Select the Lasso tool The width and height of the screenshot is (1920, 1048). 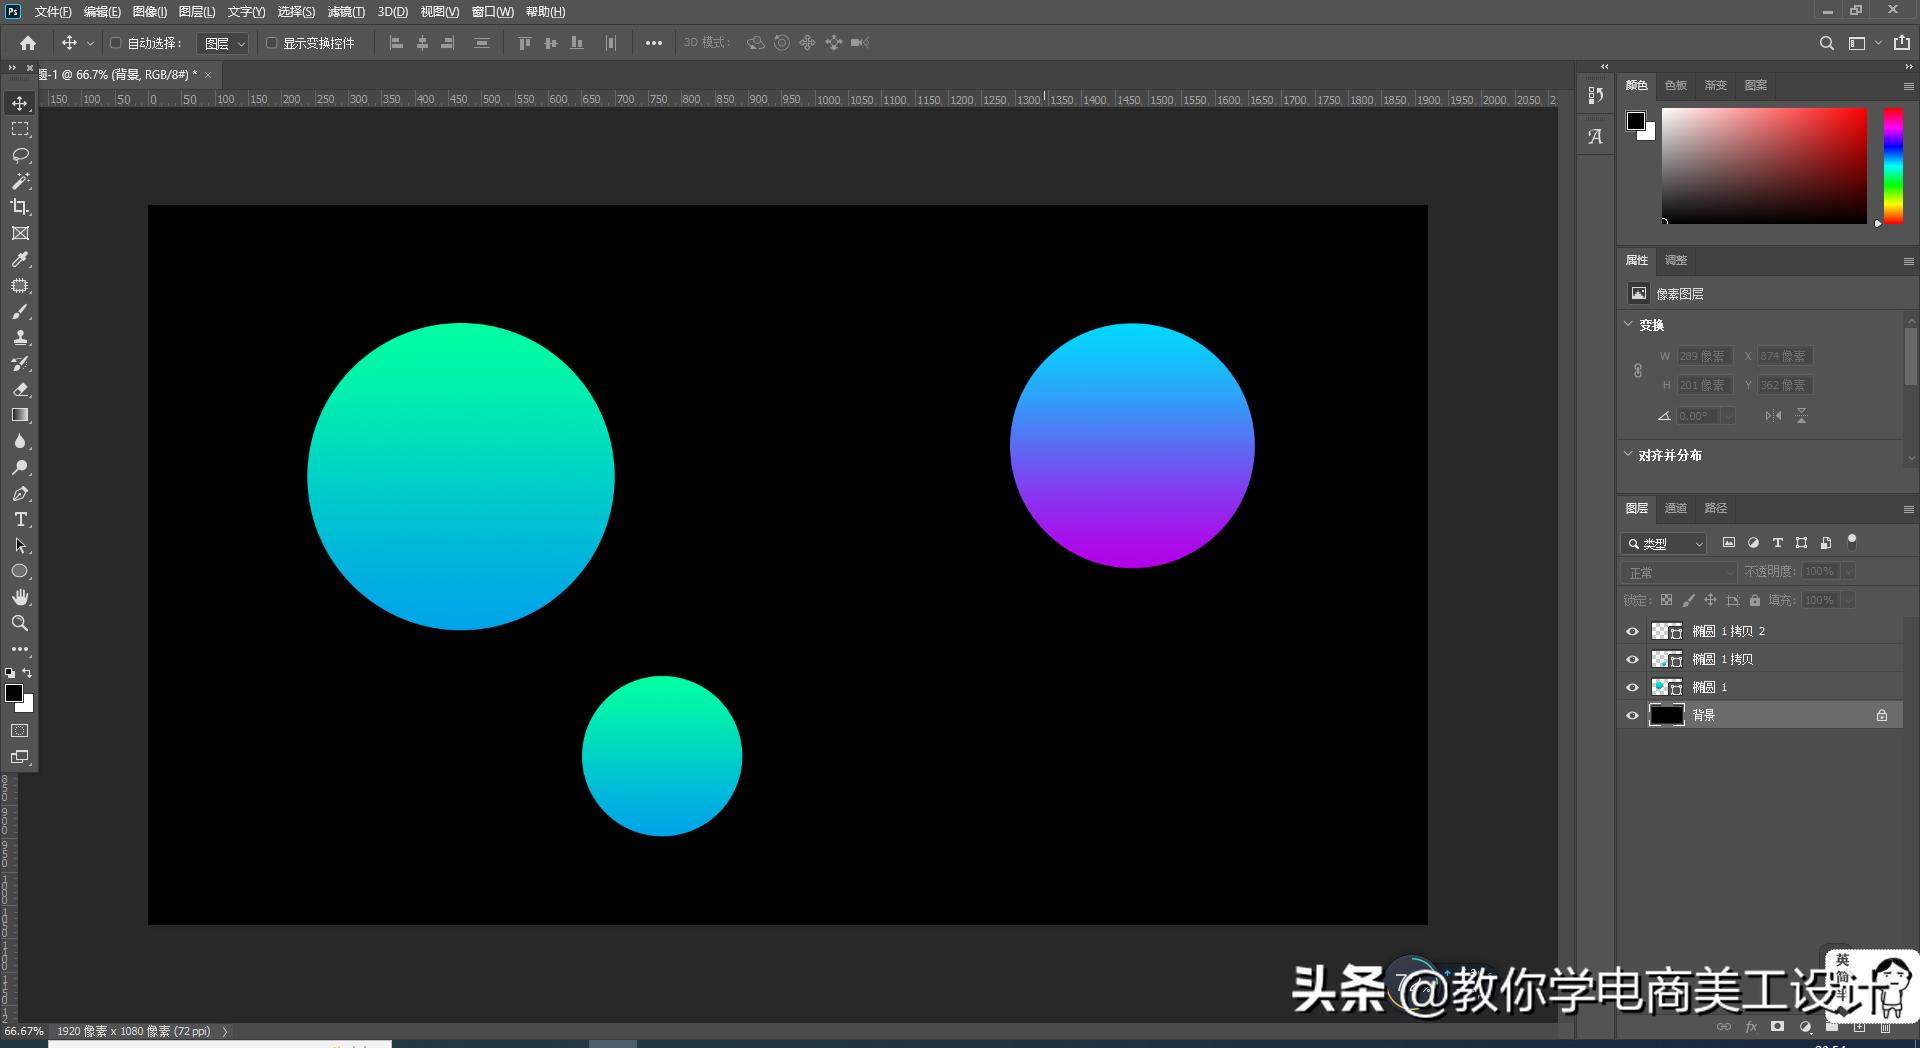pos(19,155)
